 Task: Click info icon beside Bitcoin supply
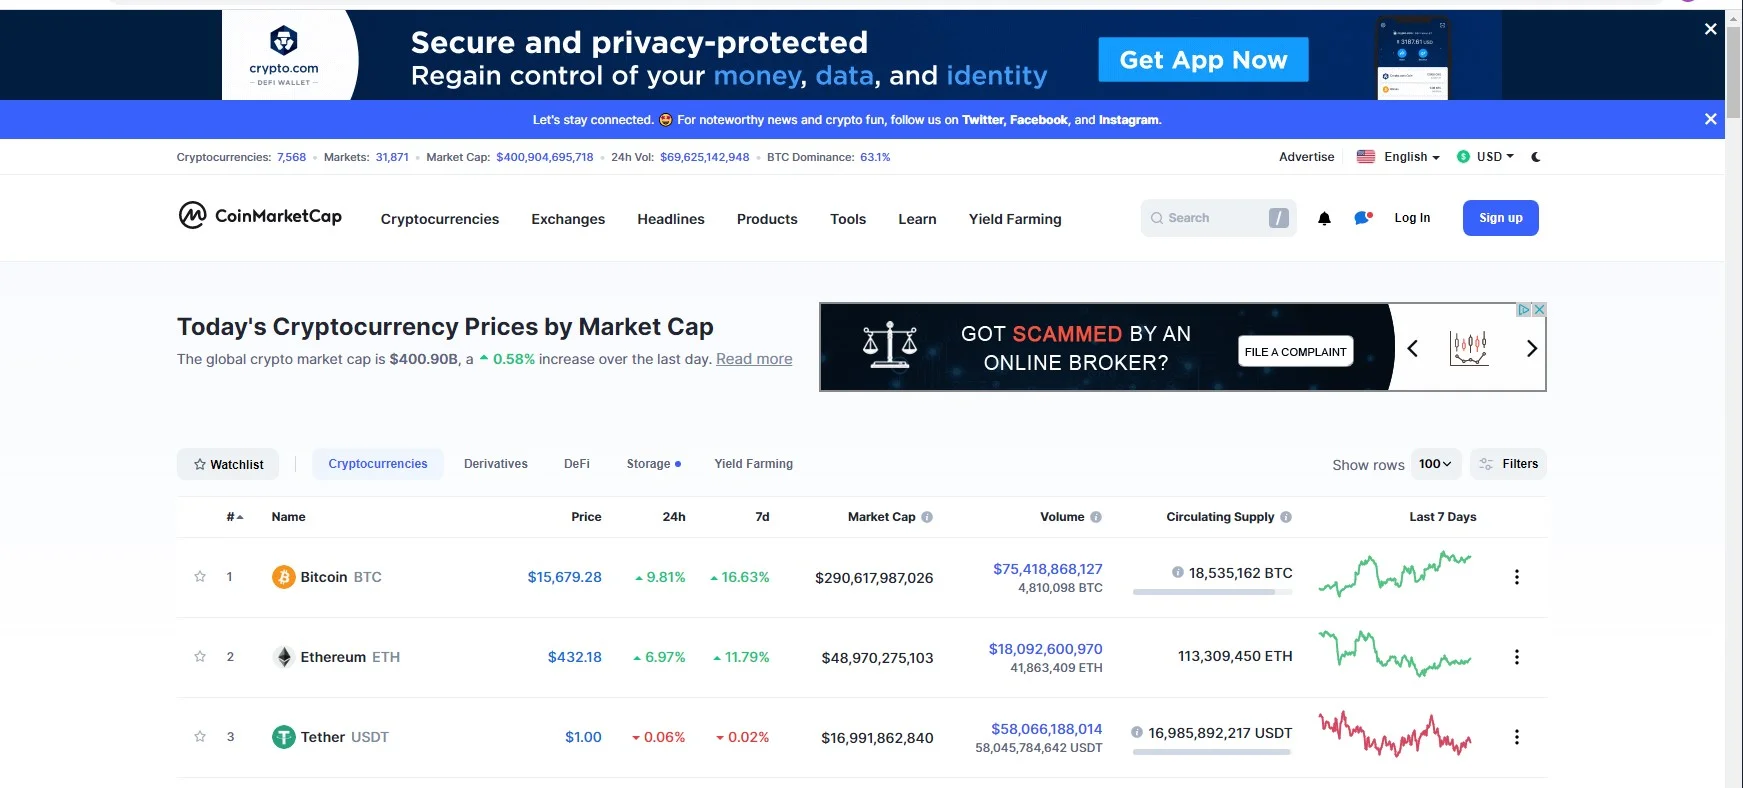click(1178, 573)
